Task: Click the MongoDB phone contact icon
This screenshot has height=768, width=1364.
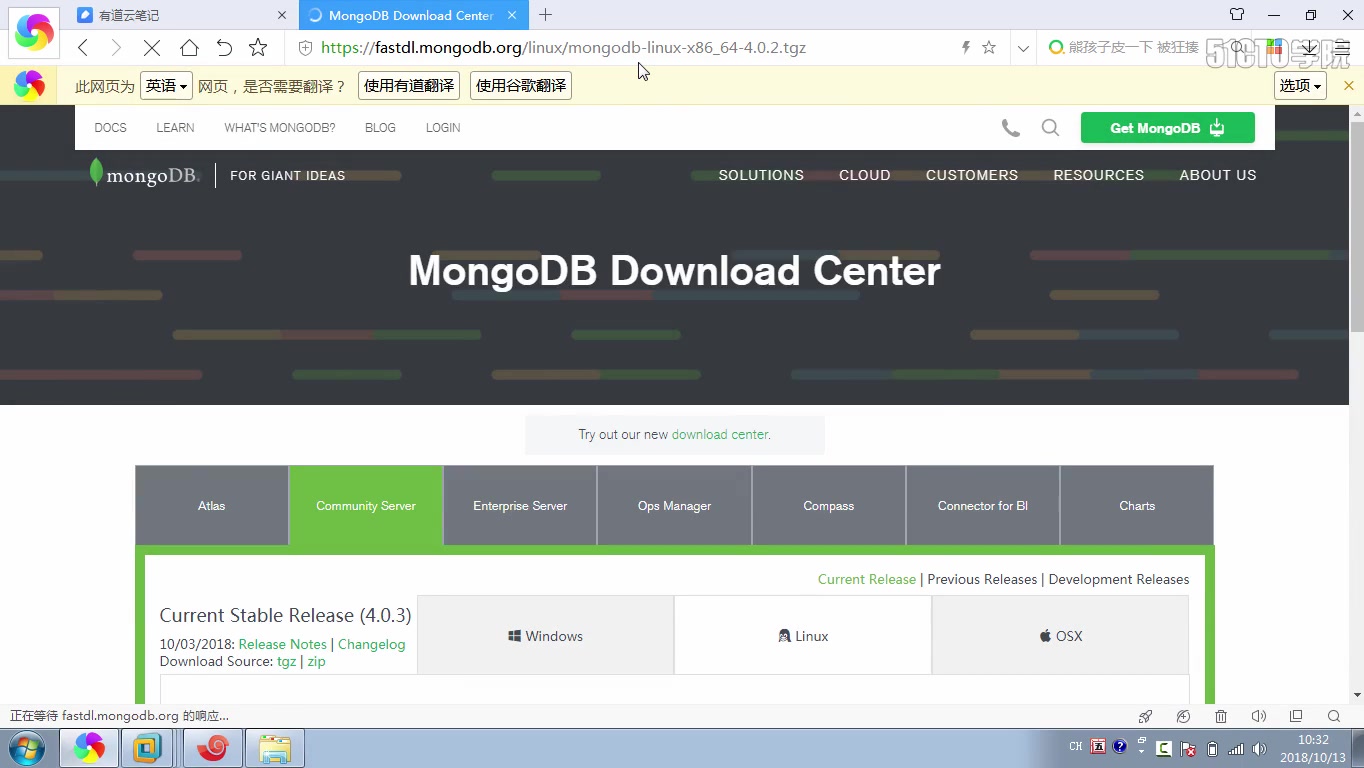Action: click(x=1010, y=128)
